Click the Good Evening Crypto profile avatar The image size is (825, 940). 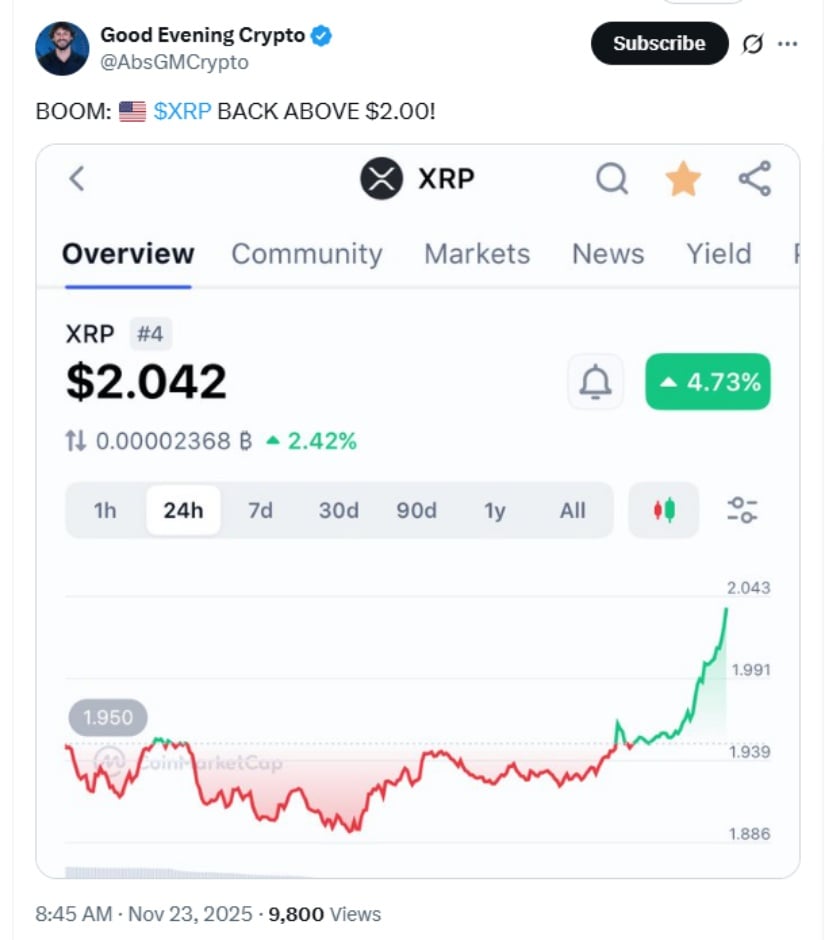[x=62, y=48]
